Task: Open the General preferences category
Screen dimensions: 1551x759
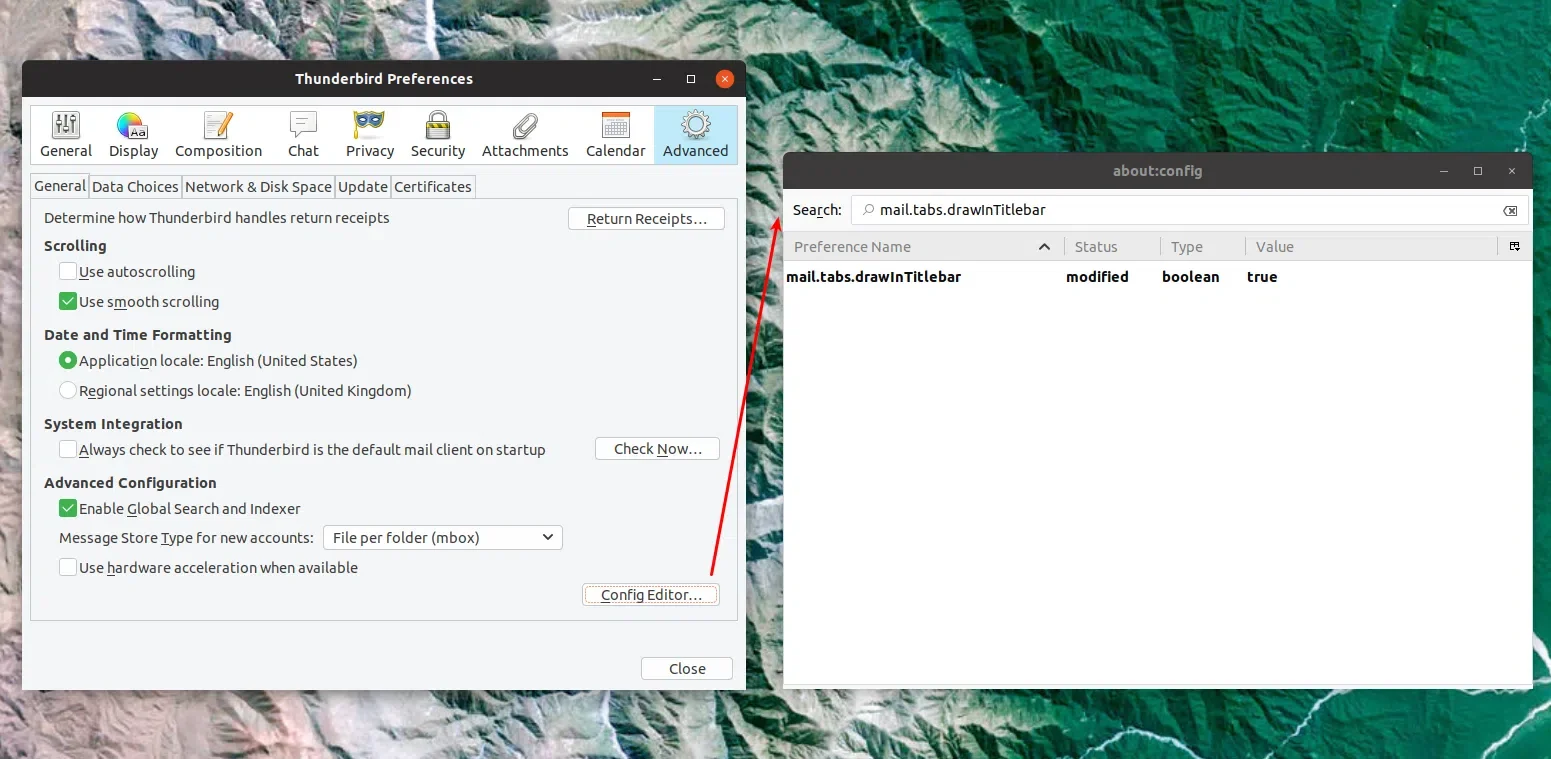Action: pos(66,135)
